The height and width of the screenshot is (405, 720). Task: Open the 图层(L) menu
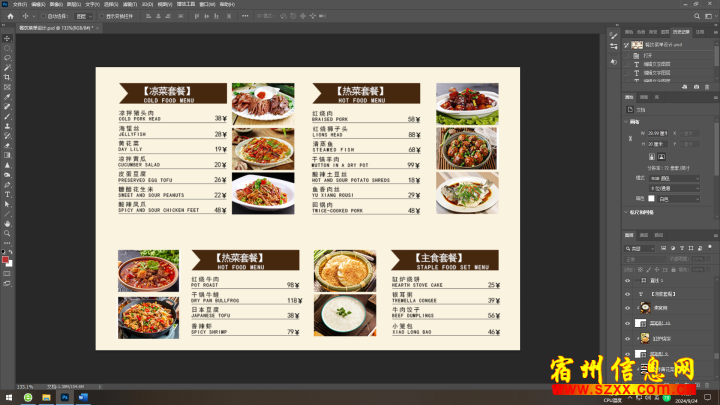coord(74,4)
